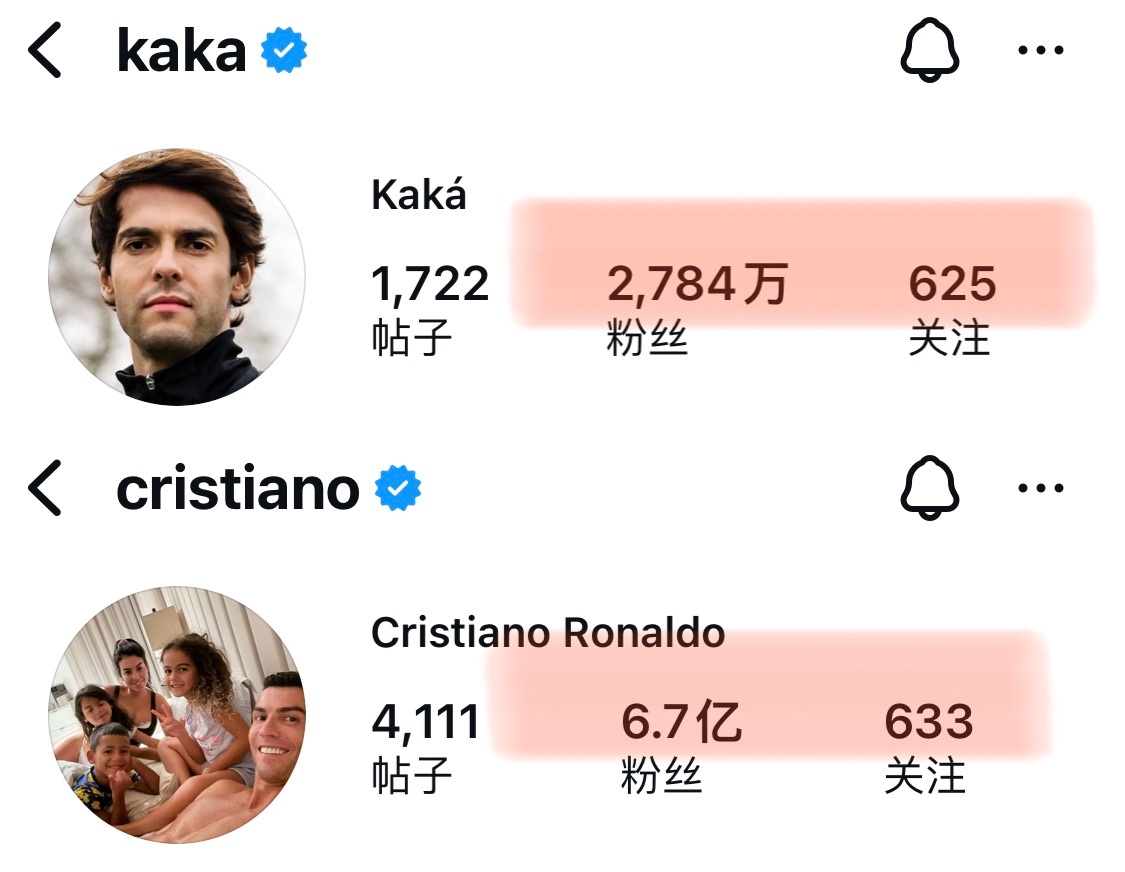Tap the Kaká display name
1125x872 pixels.
(418, 194)
